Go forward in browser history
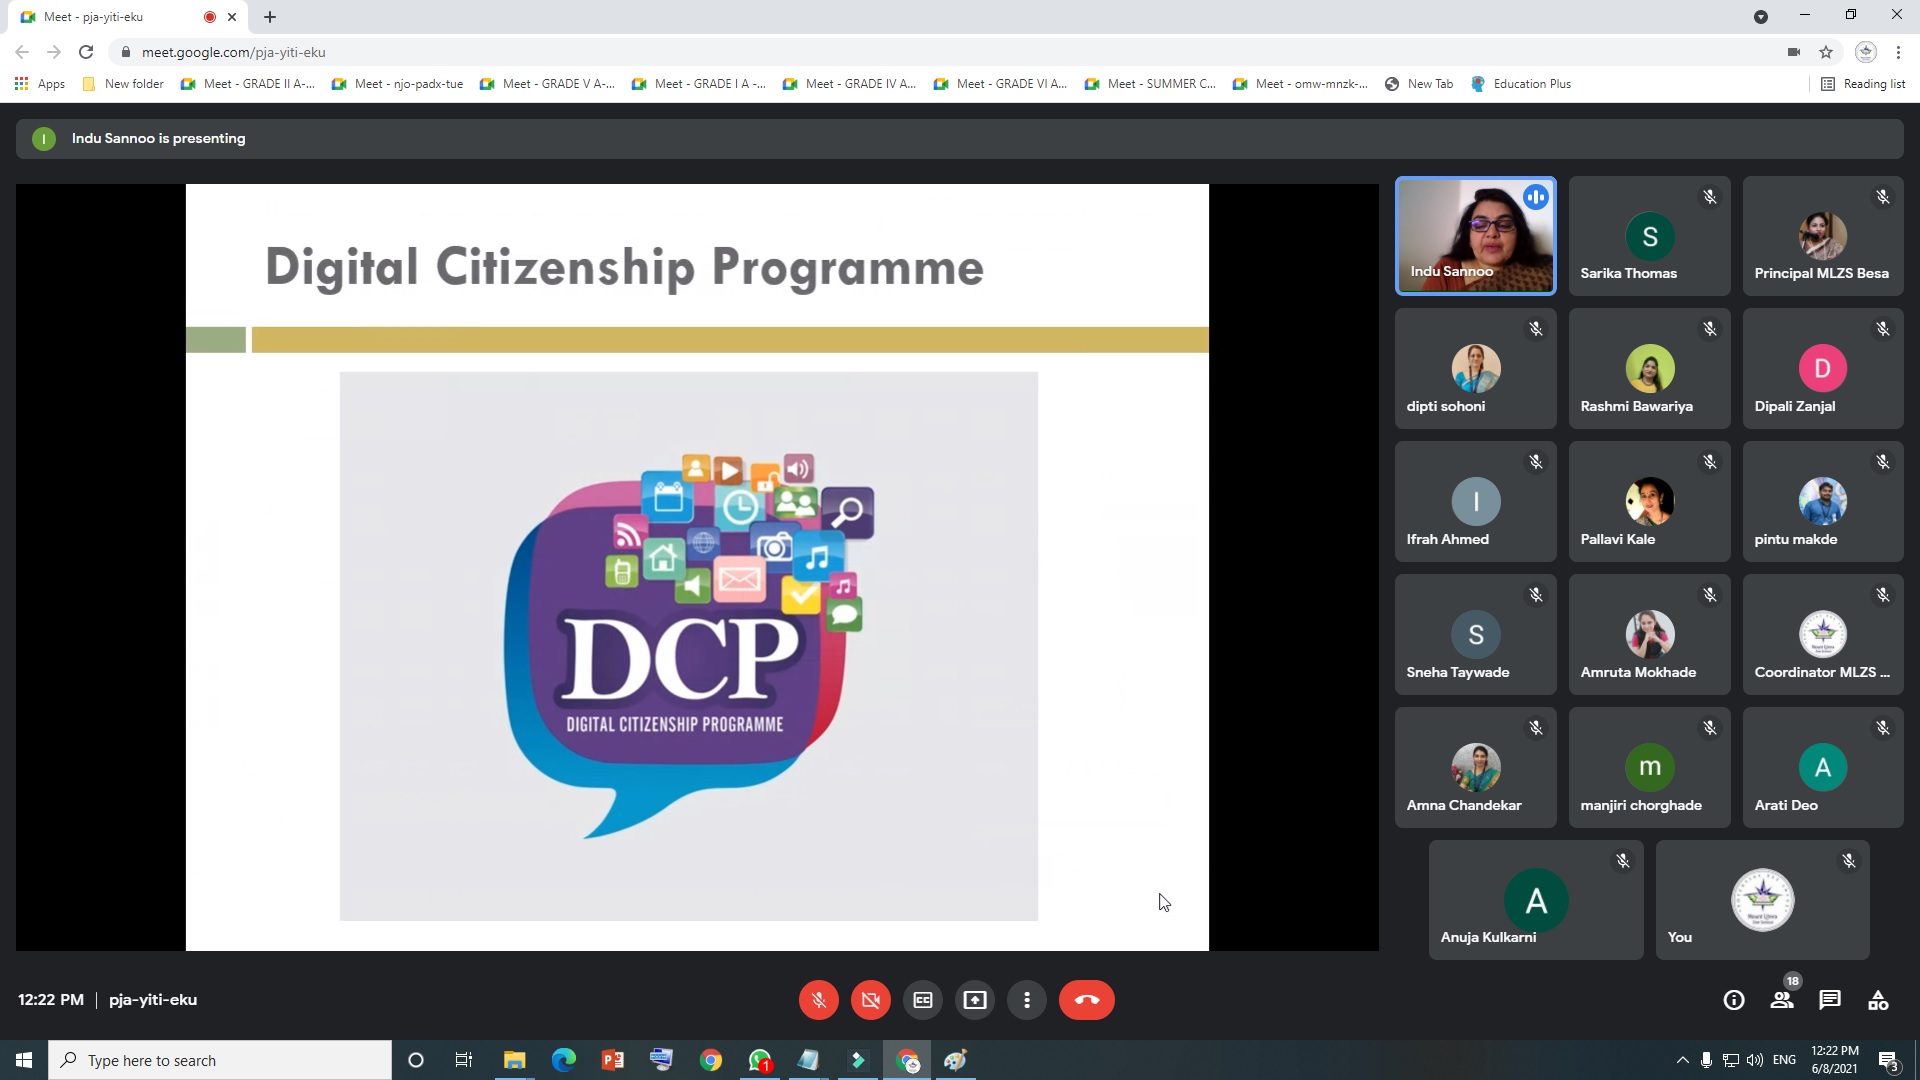 click(x=54, y=52)
